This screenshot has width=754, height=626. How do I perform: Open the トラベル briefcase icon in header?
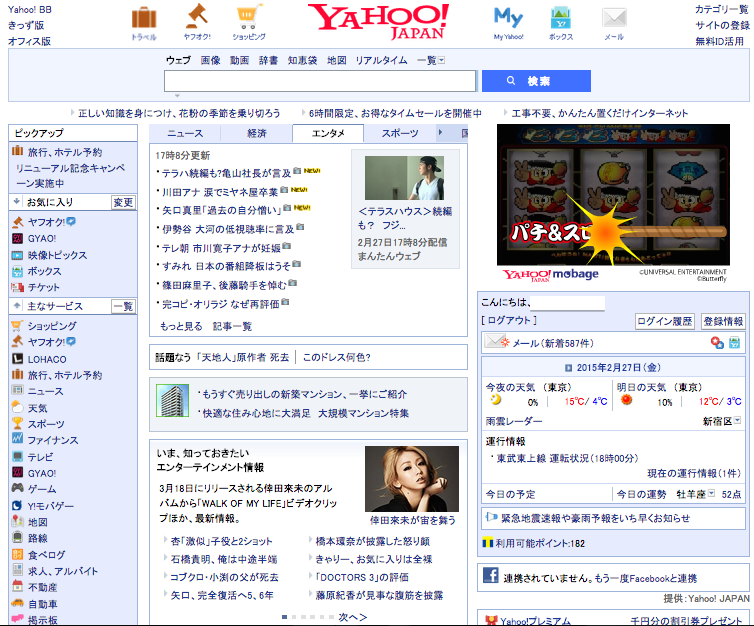(144, 18)
